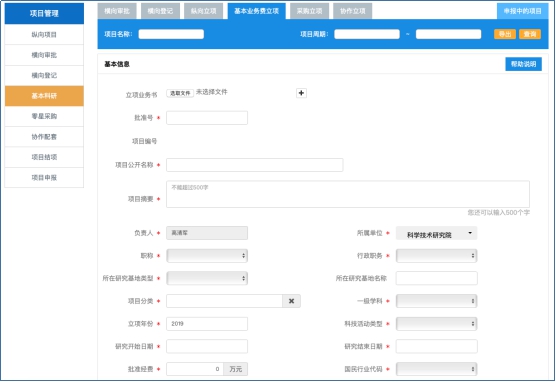
Task: Open 项目结项 in the sidebar
Action: [44, 157]
